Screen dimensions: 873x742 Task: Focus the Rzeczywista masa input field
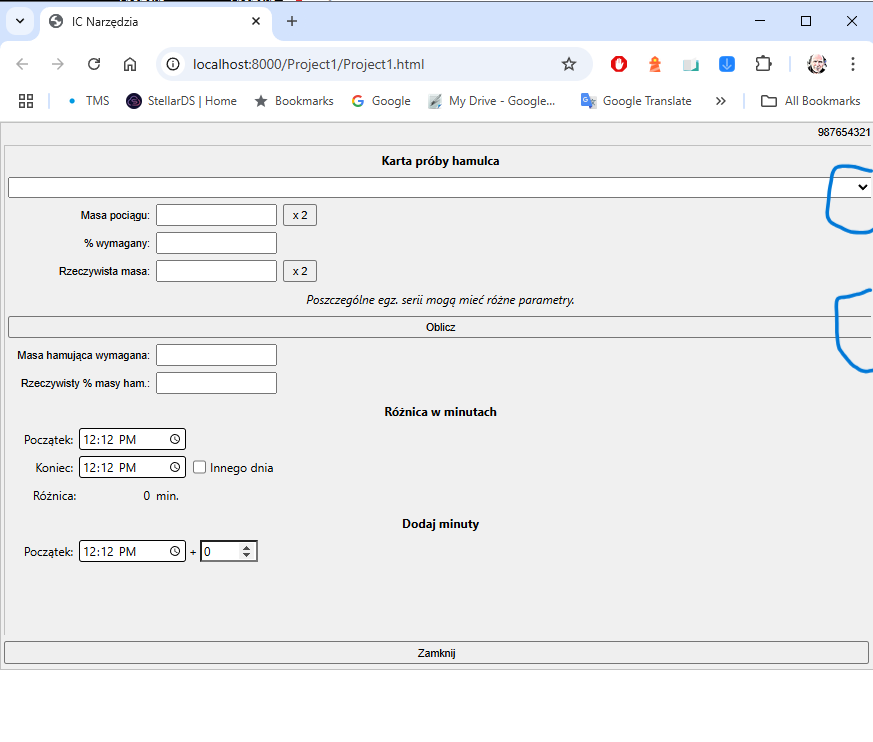[x=216, y=271]
